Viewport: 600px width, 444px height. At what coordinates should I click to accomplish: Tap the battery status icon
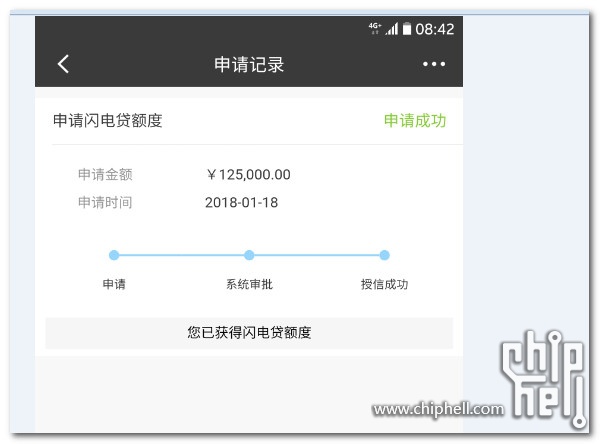(x=407, y=29)
